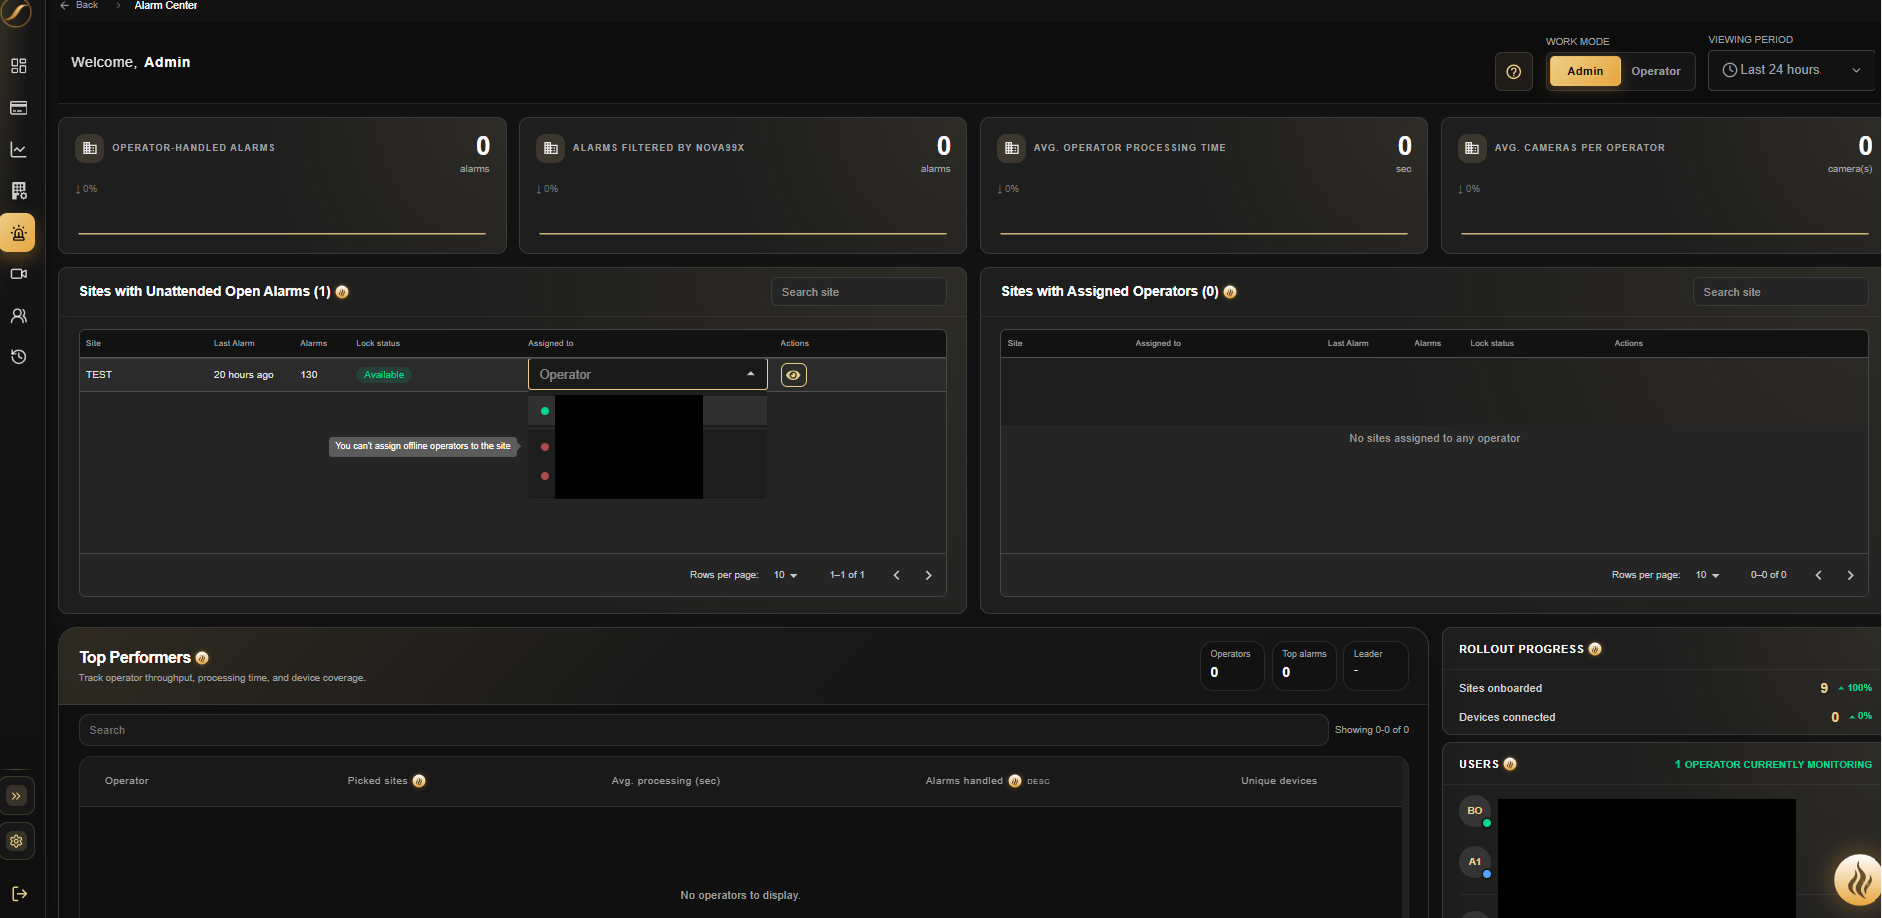Click info icon beside Users heading
Image resolution: width=1882 pixels, height=918 pixels.
tap(1510, 764)
